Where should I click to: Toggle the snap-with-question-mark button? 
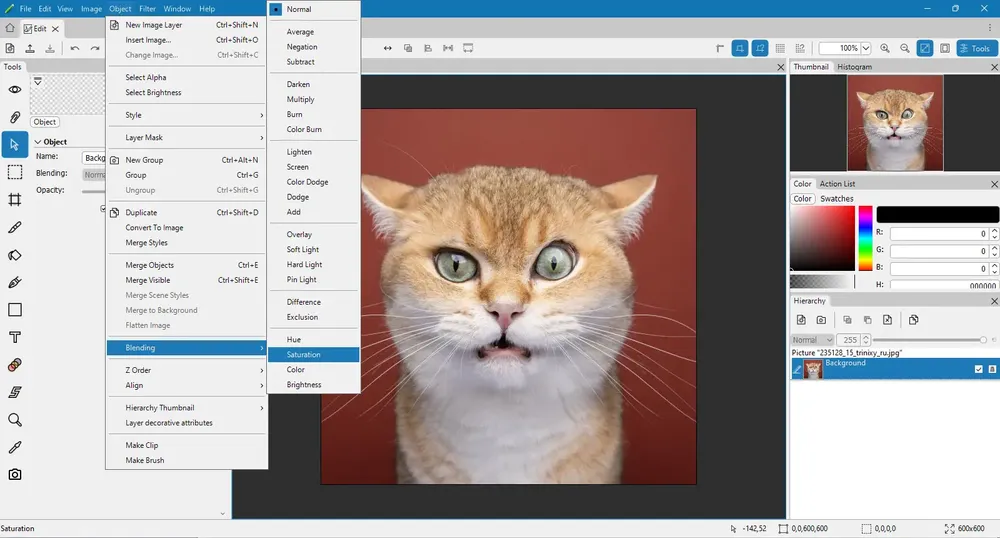(760, 48)
